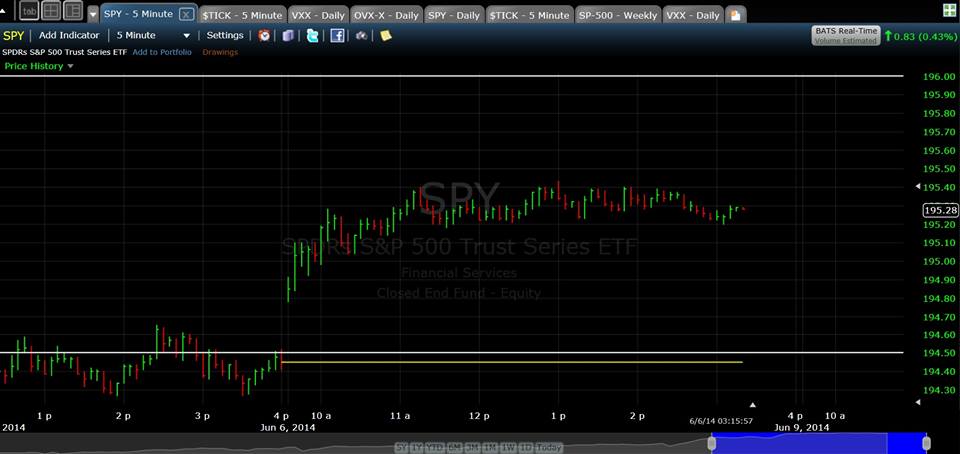The width and height of the screenshot is (960, 454).
Task: Click the triangle marker beside the 195.40 price
Action: coord(917,186)
